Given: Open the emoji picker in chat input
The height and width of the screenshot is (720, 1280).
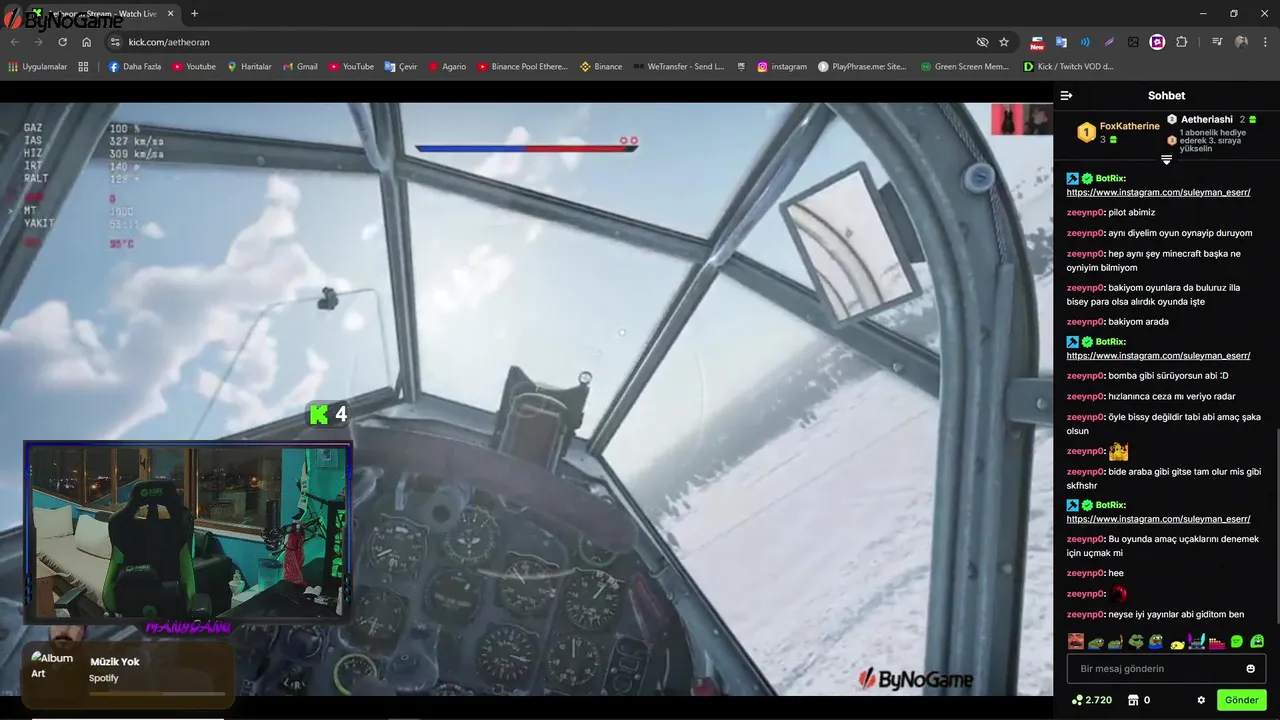Looking at the screenshot, I should (x=1250, y=668).
